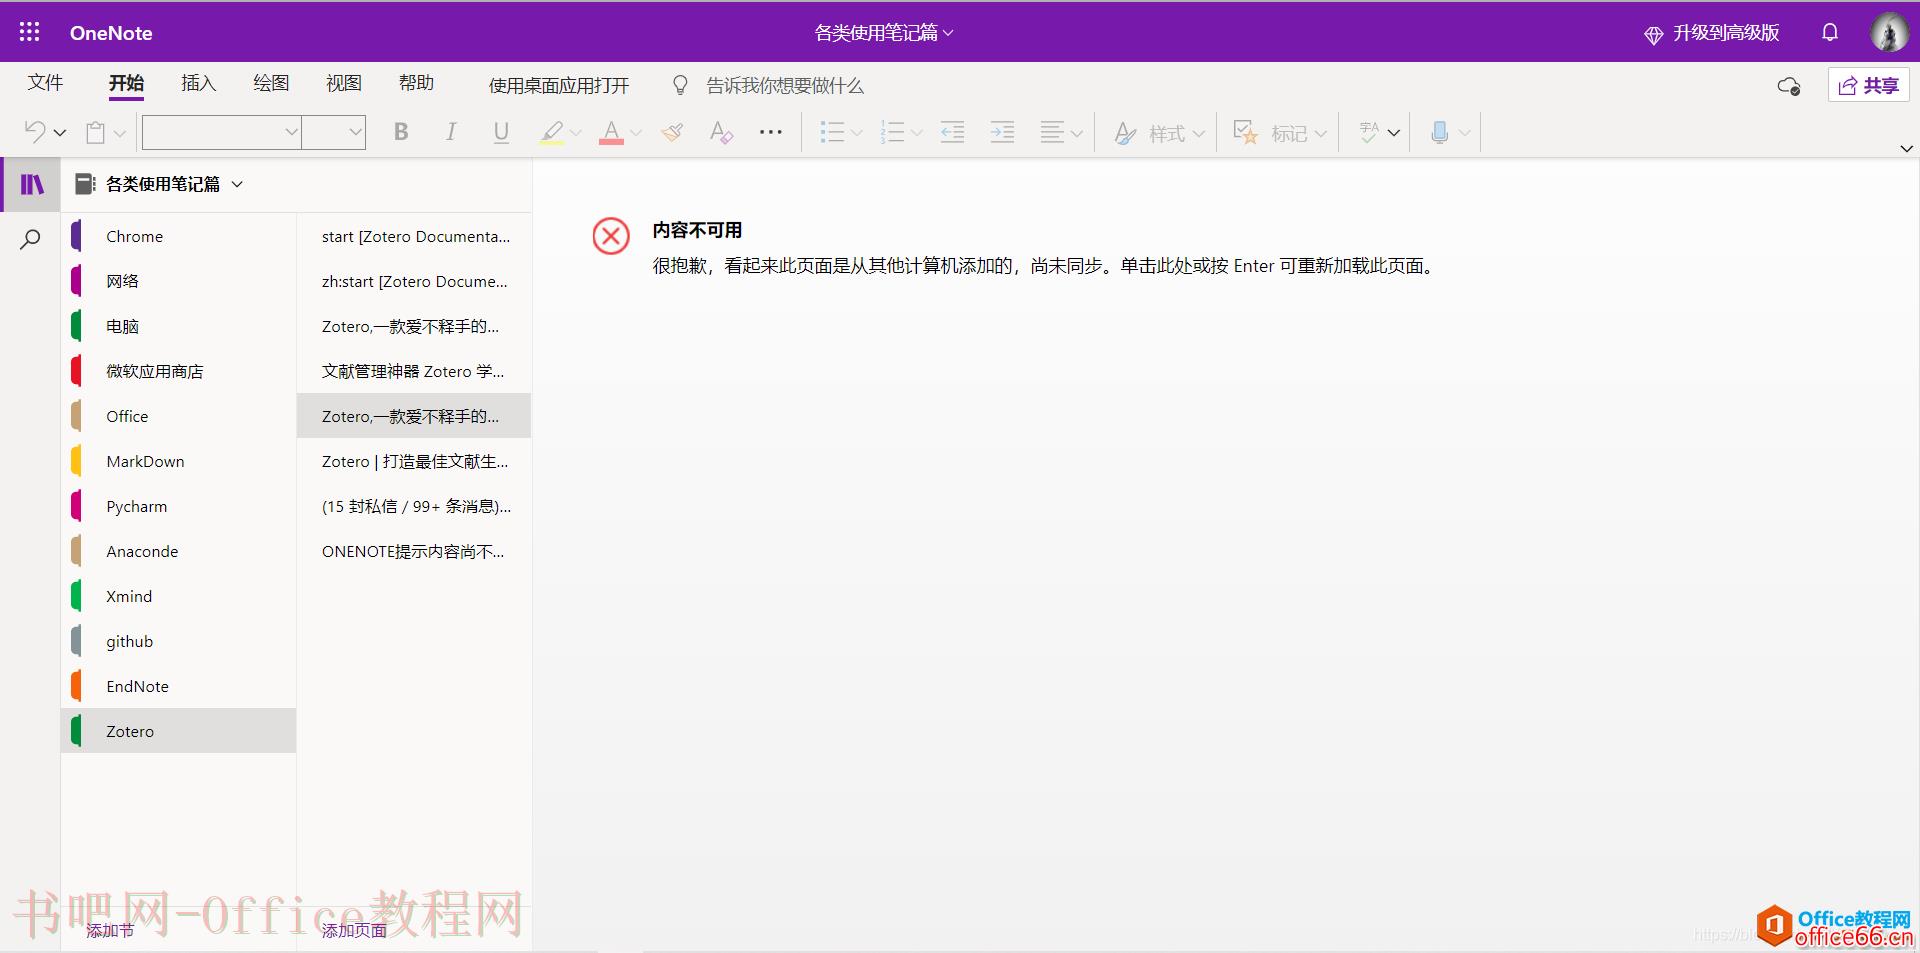Open the 各类使用笔记篇 title dropdown
The image size is (1920, 953).
click(x=884, y=33)
